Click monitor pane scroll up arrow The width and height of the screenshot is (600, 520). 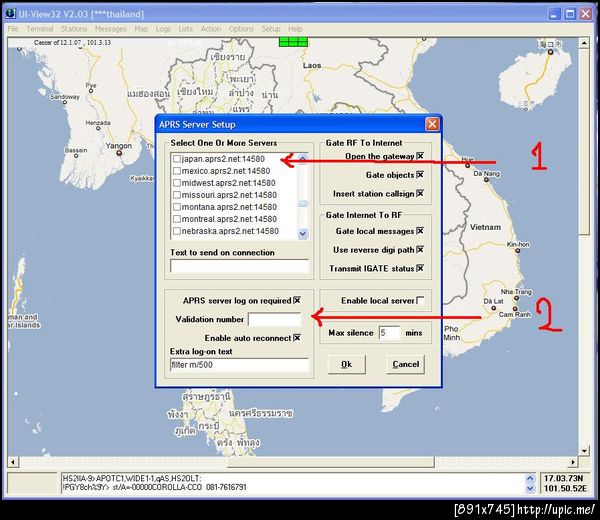(x=530, y=478)
